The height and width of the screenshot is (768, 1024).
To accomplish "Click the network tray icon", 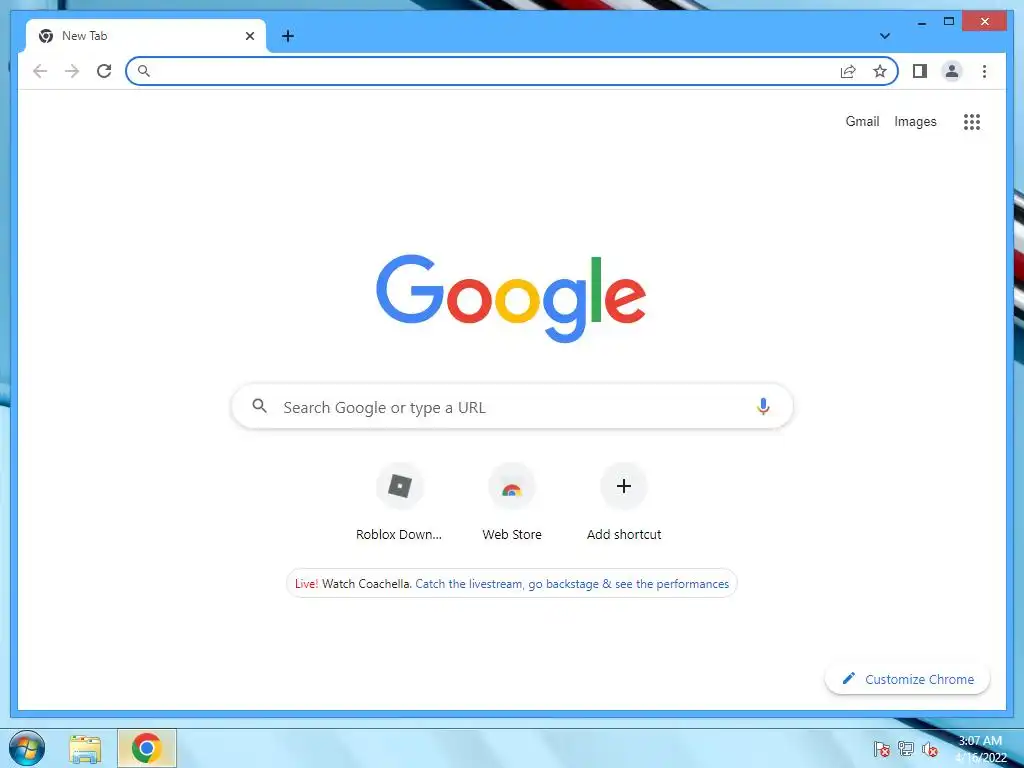I will 906,749.
